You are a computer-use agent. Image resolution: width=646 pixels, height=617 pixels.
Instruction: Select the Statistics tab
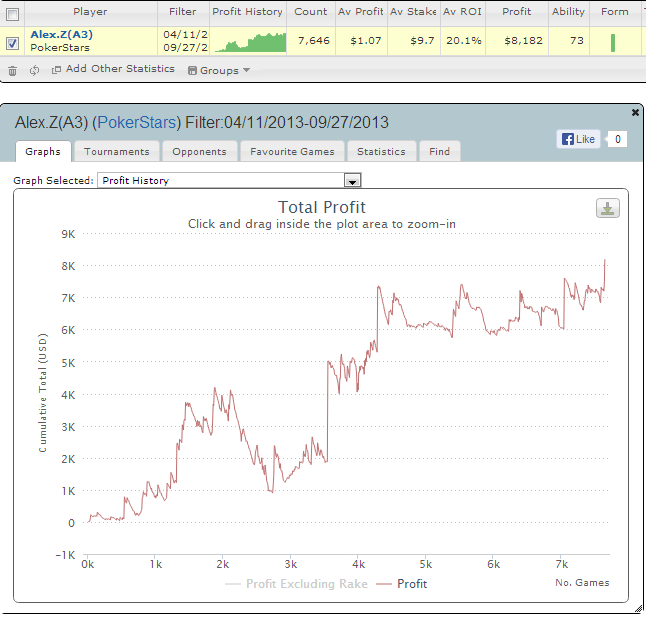click(x=381, y=152)
